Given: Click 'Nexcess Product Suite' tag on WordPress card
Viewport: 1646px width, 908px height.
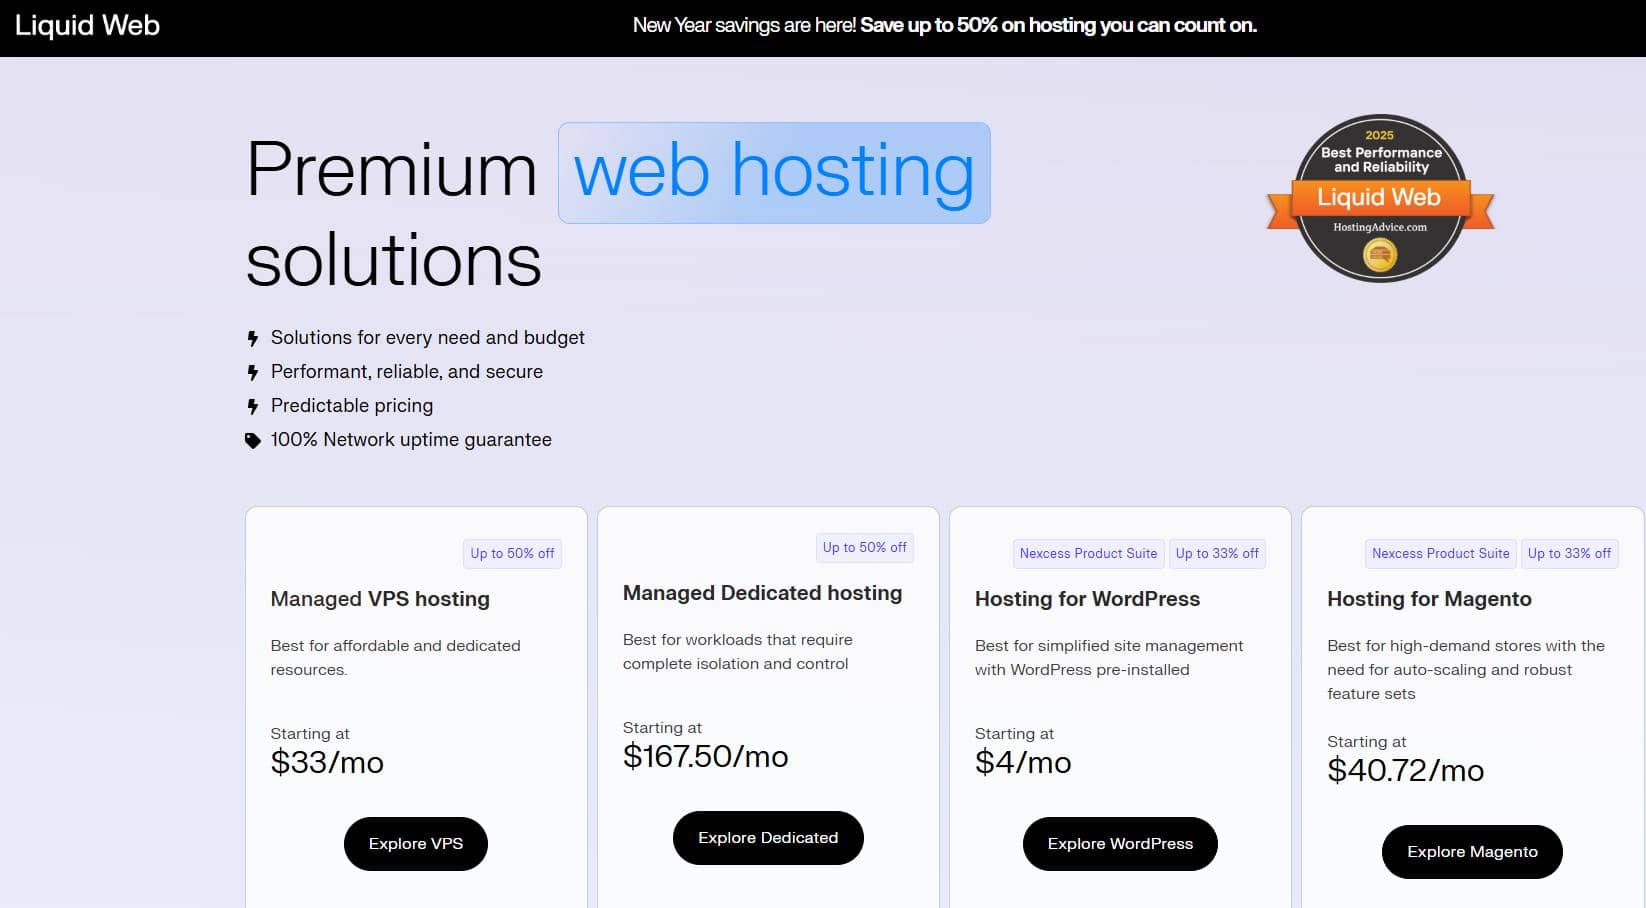Looking at the screenshot, I should point(1088,554).
